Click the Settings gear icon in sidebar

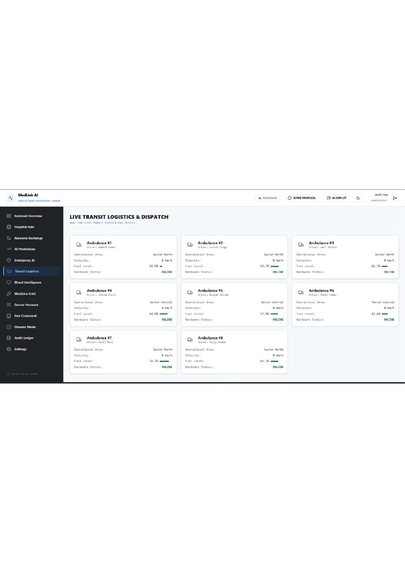[x=9, y=349]
